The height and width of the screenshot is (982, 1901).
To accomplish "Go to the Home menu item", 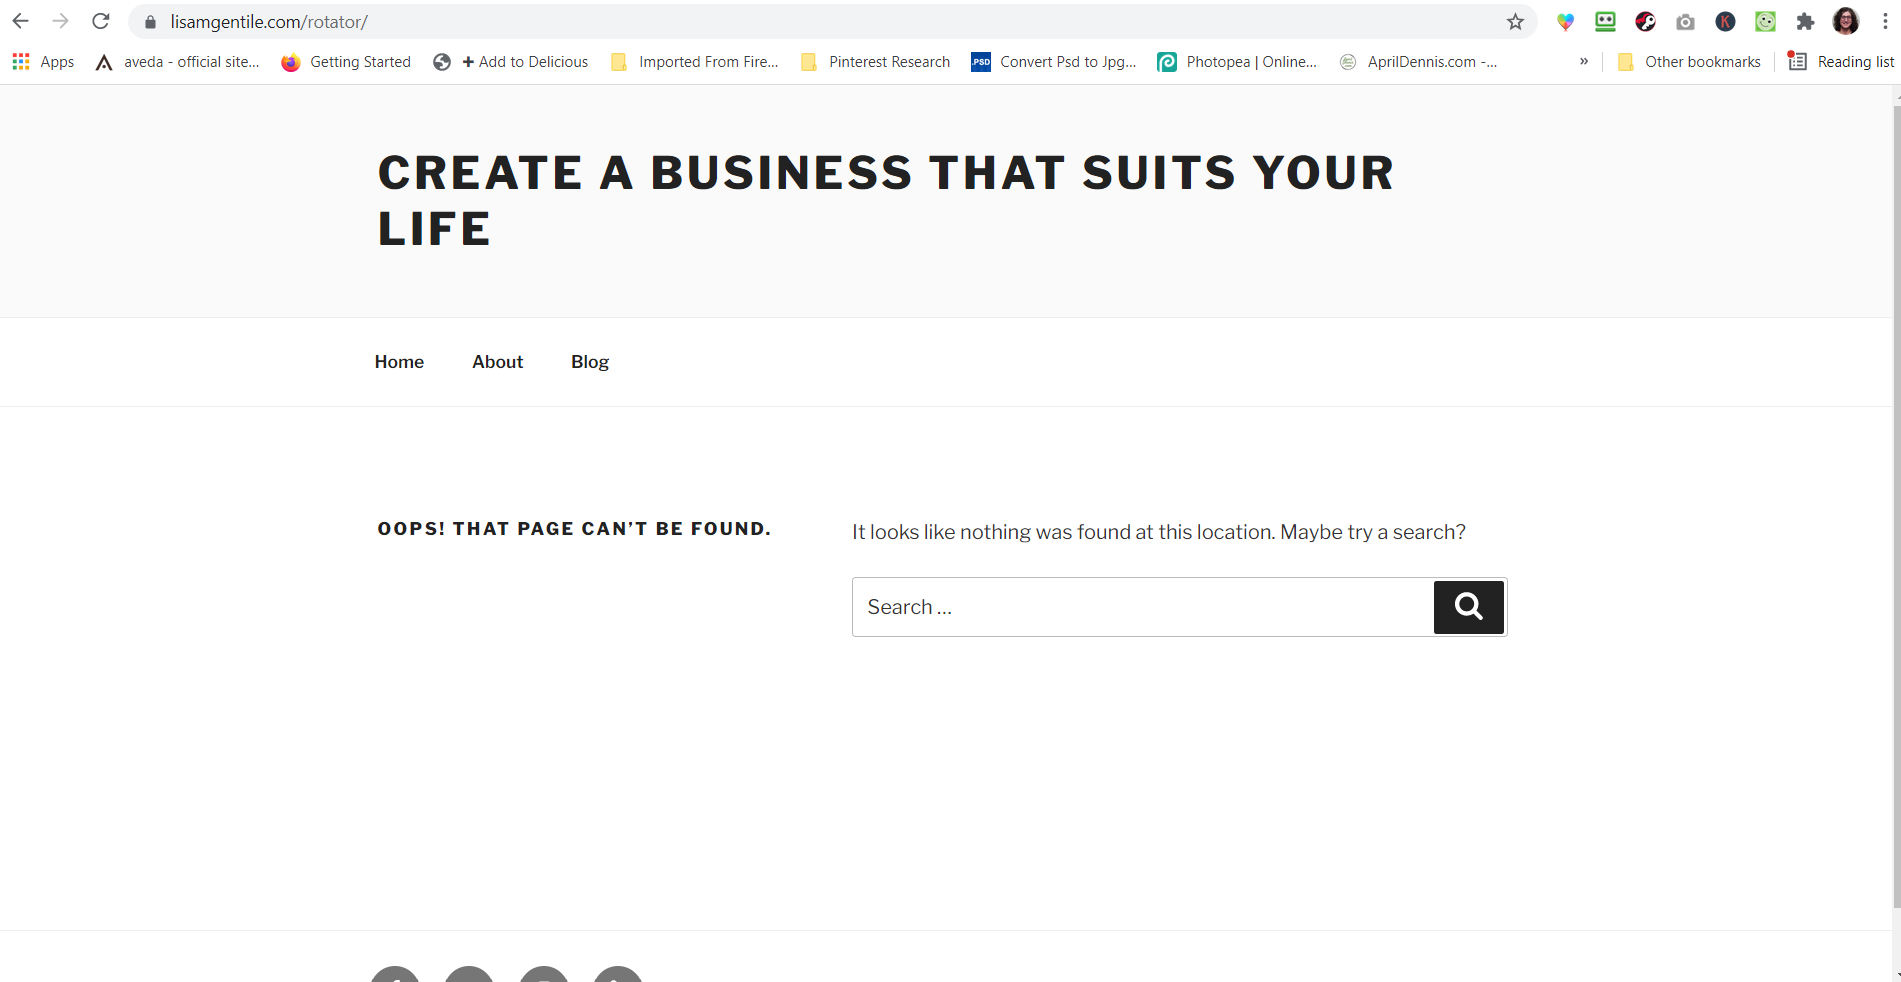I will tap(399, 362).
